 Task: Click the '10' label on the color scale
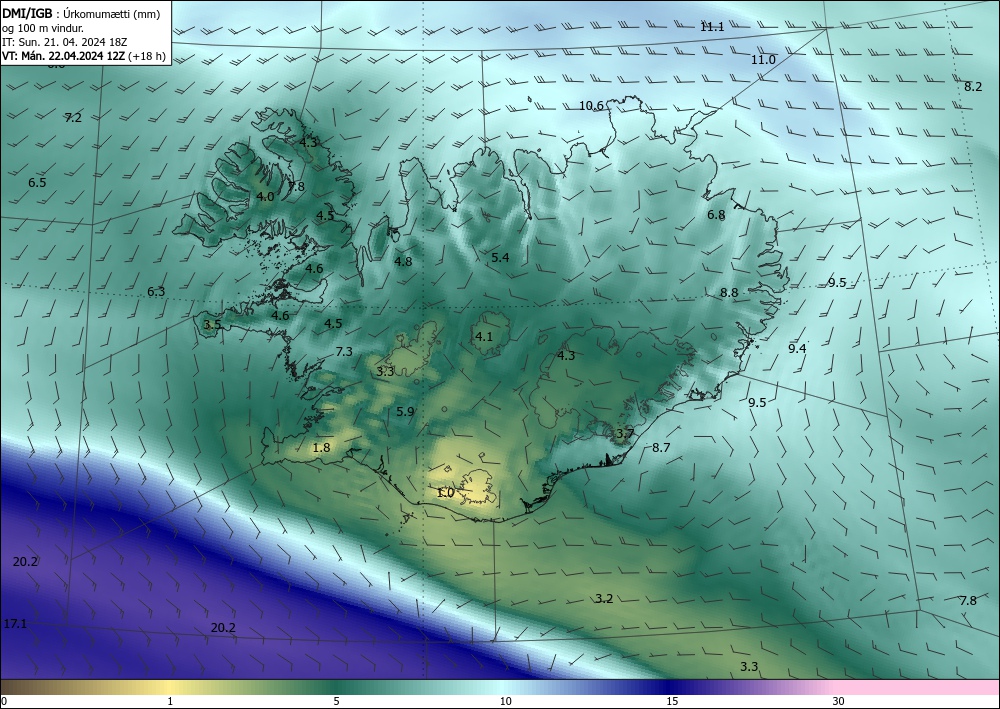point(505,702)
